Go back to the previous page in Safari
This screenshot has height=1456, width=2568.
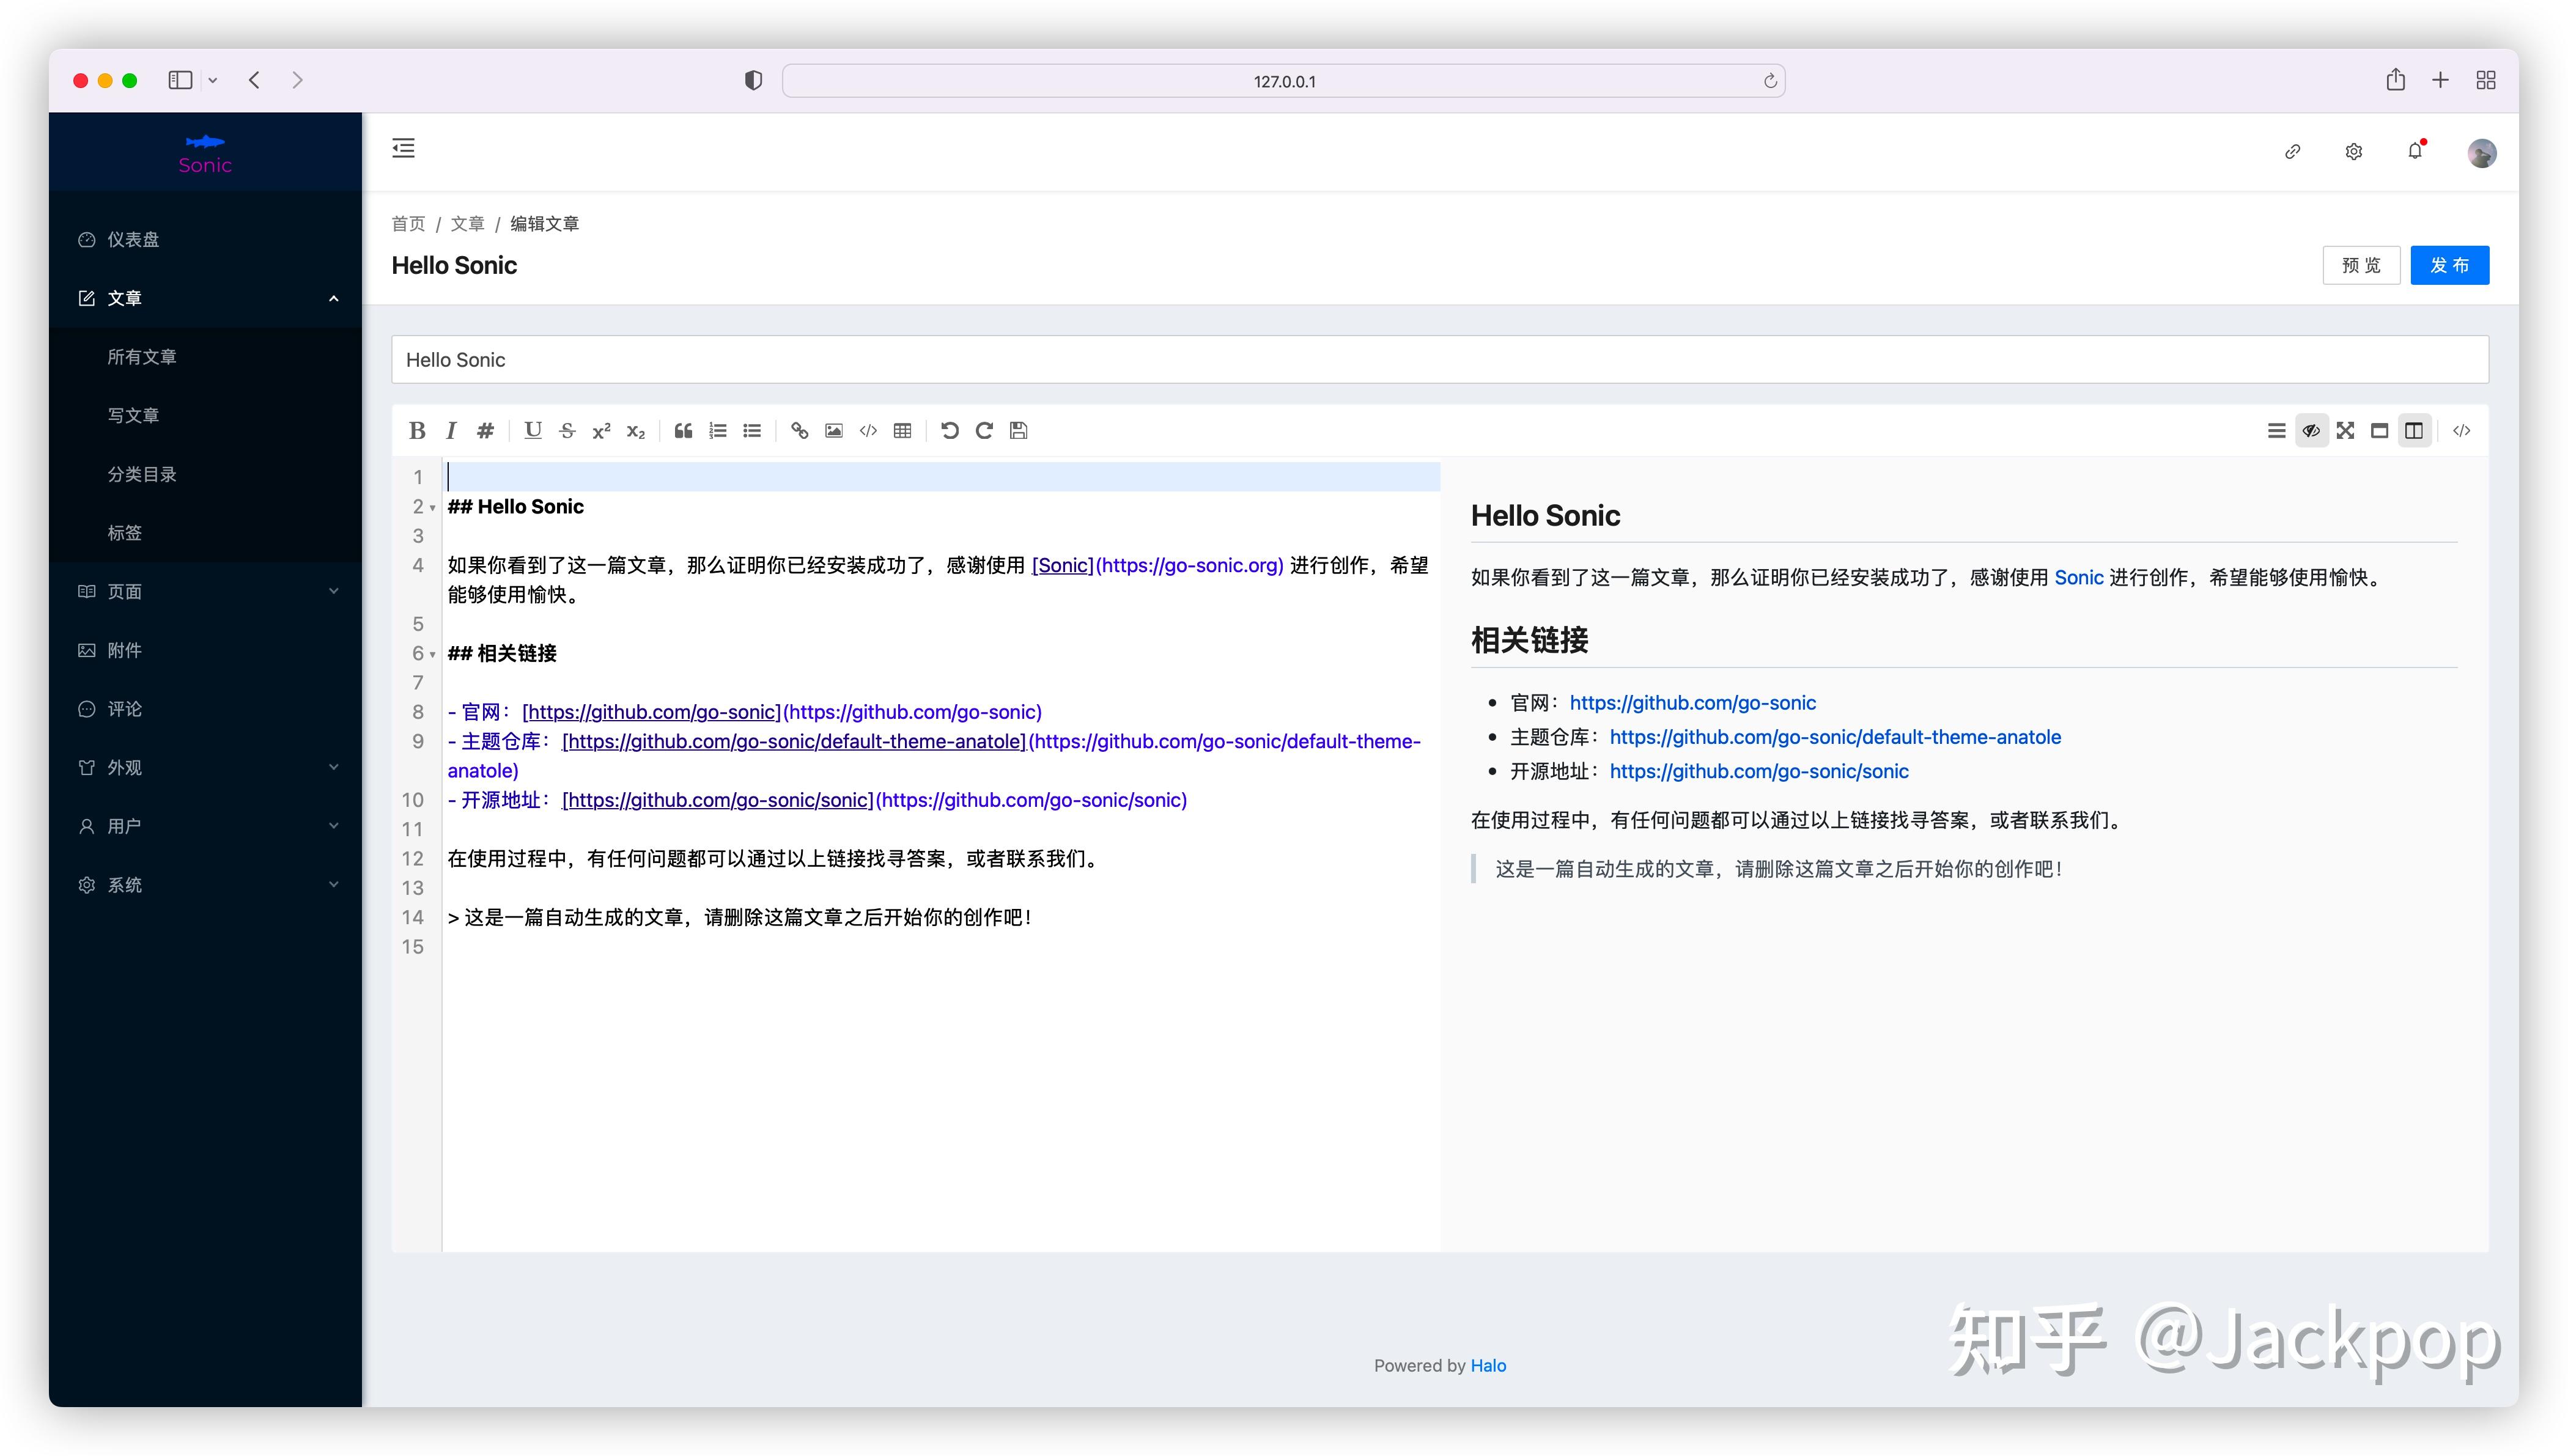[x=254, y=80]
